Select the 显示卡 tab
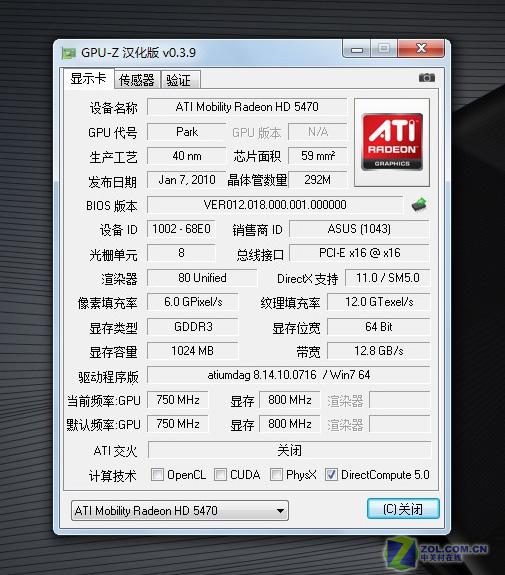The image size is (505, 575). pyautogui.click(x=88, y=78)
